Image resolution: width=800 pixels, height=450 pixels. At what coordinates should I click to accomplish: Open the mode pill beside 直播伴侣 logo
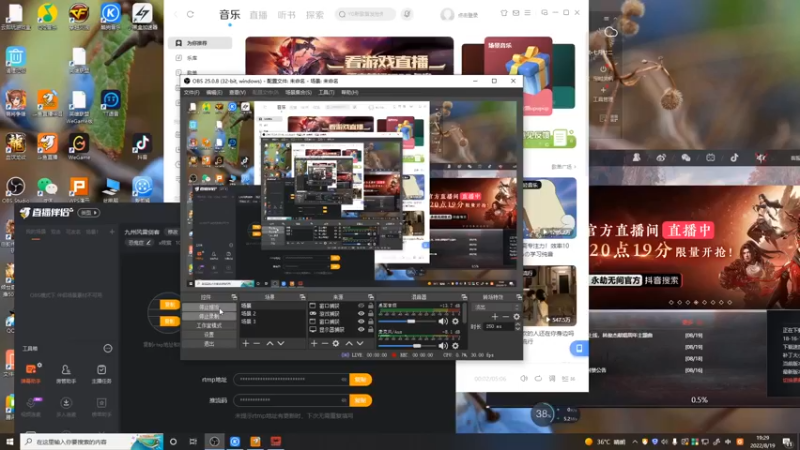pyautogui.click(x=88, y=213)
